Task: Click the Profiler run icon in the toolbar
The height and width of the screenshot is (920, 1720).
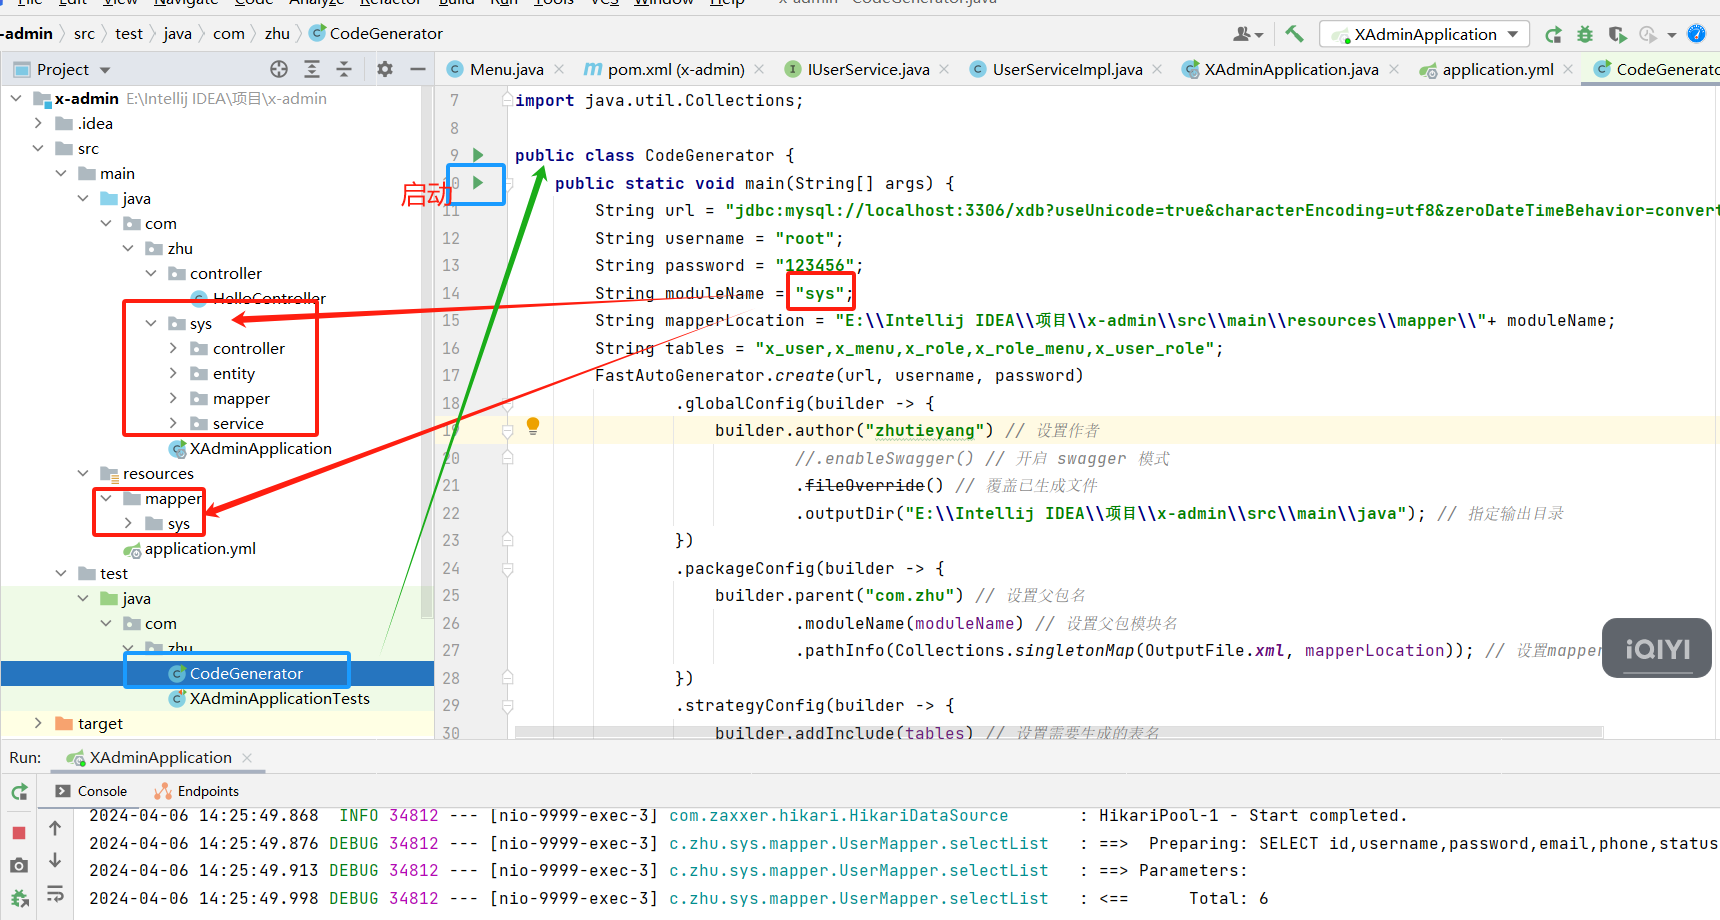Action: (1648, 35)
